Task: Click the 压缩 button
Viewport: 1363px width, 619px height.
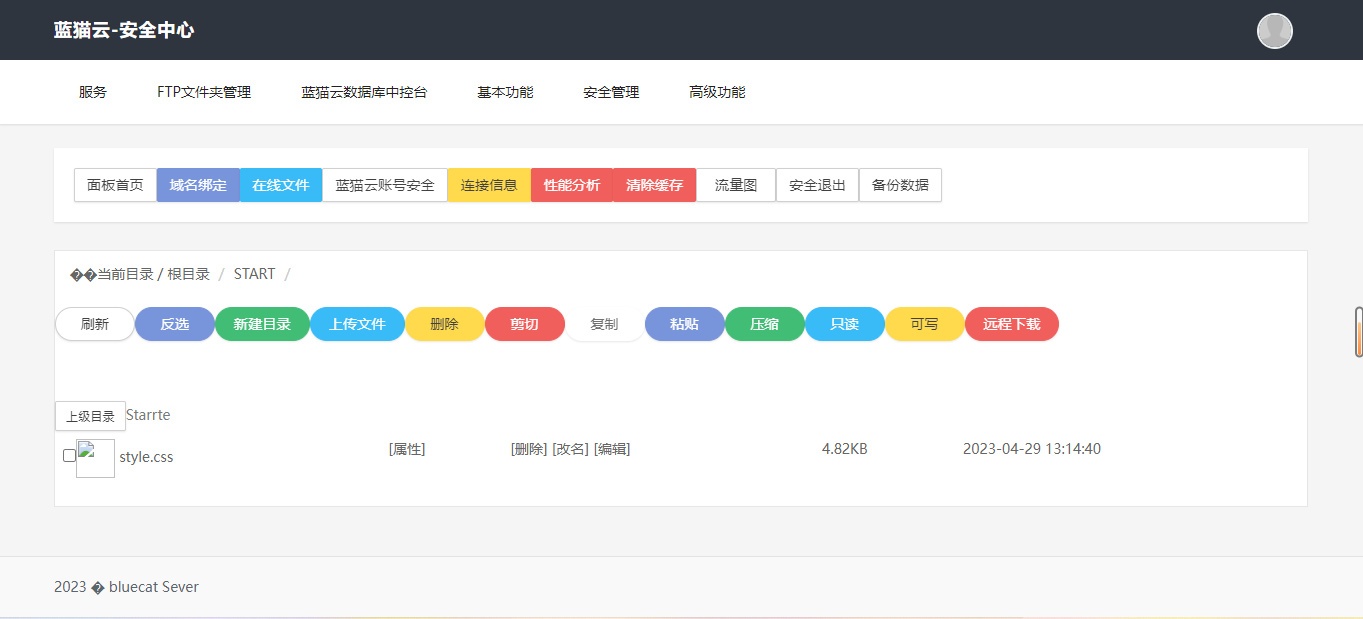Action: [x=765, y=324]
